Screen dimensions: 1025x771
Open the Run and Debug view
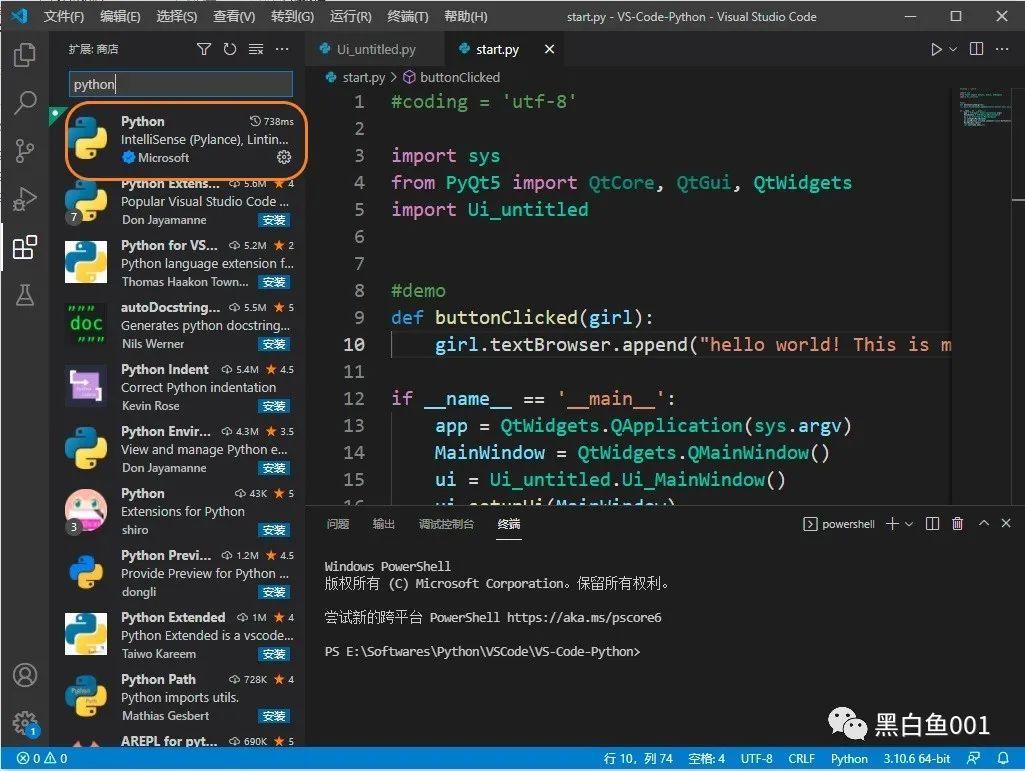(24, 199)
